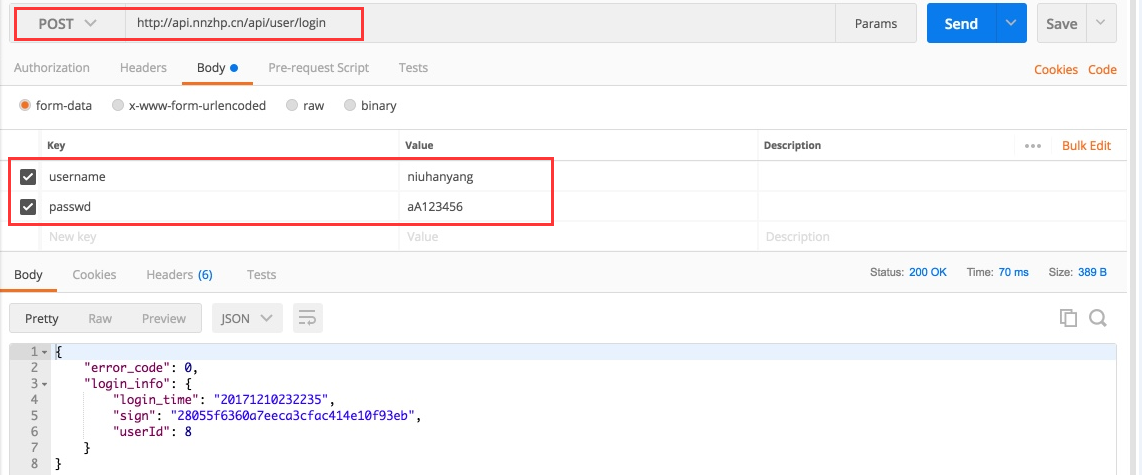
Task: Select the response Body tab
Action: pyautogui.click(x=28, y=275)
